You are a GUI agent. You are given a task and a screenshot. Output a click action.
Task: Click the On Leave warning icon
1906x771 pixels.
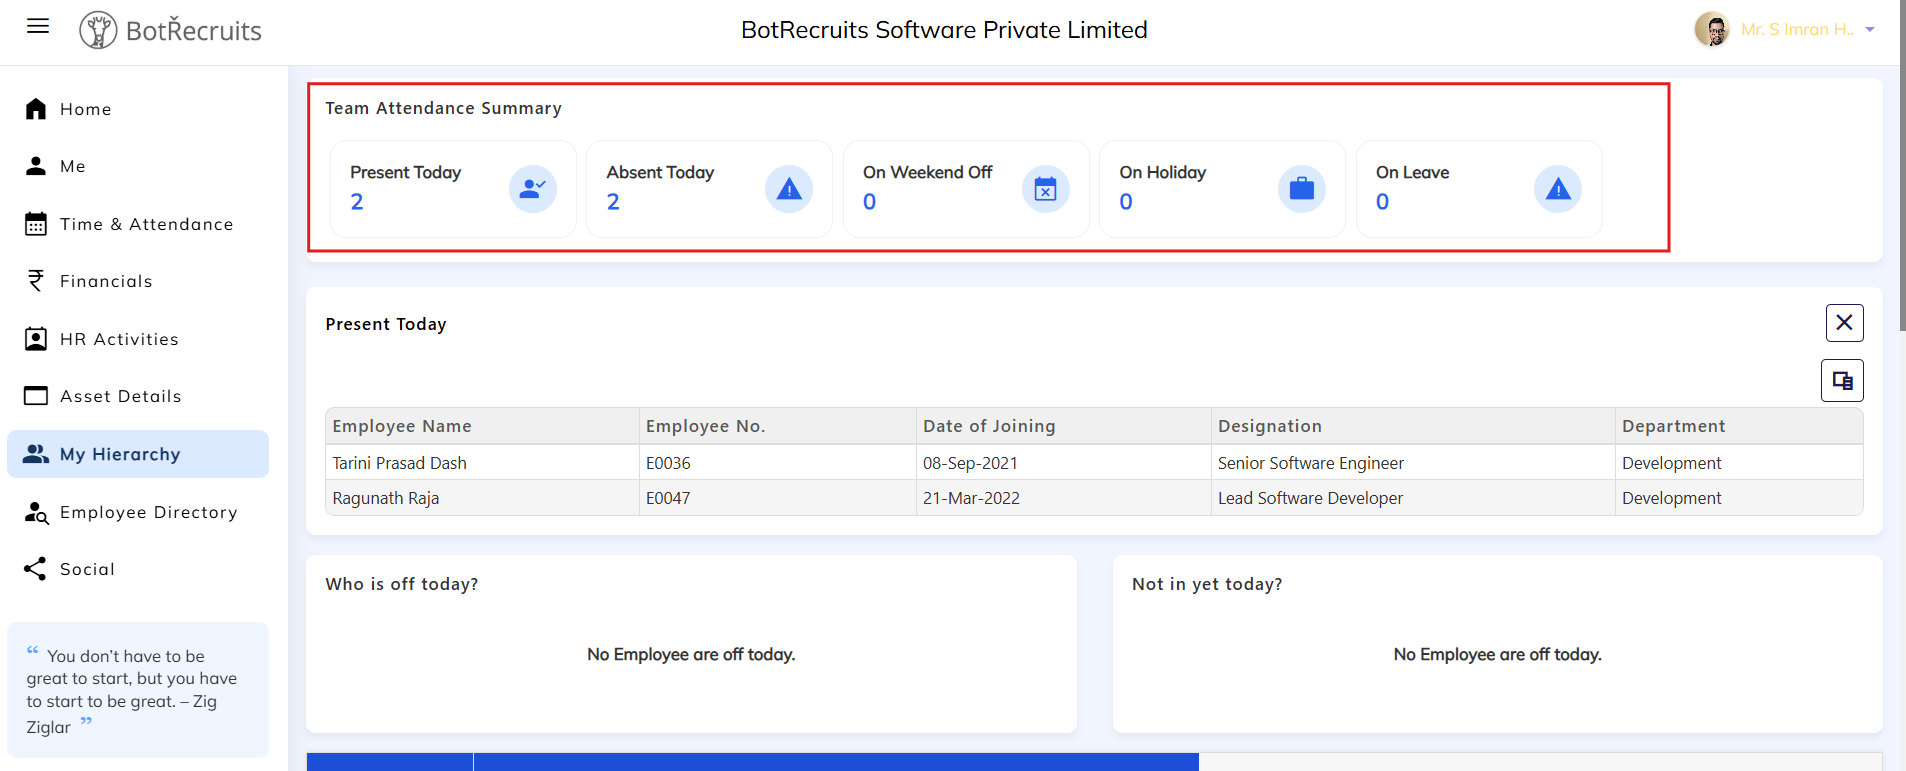(x=1557, y=188)
